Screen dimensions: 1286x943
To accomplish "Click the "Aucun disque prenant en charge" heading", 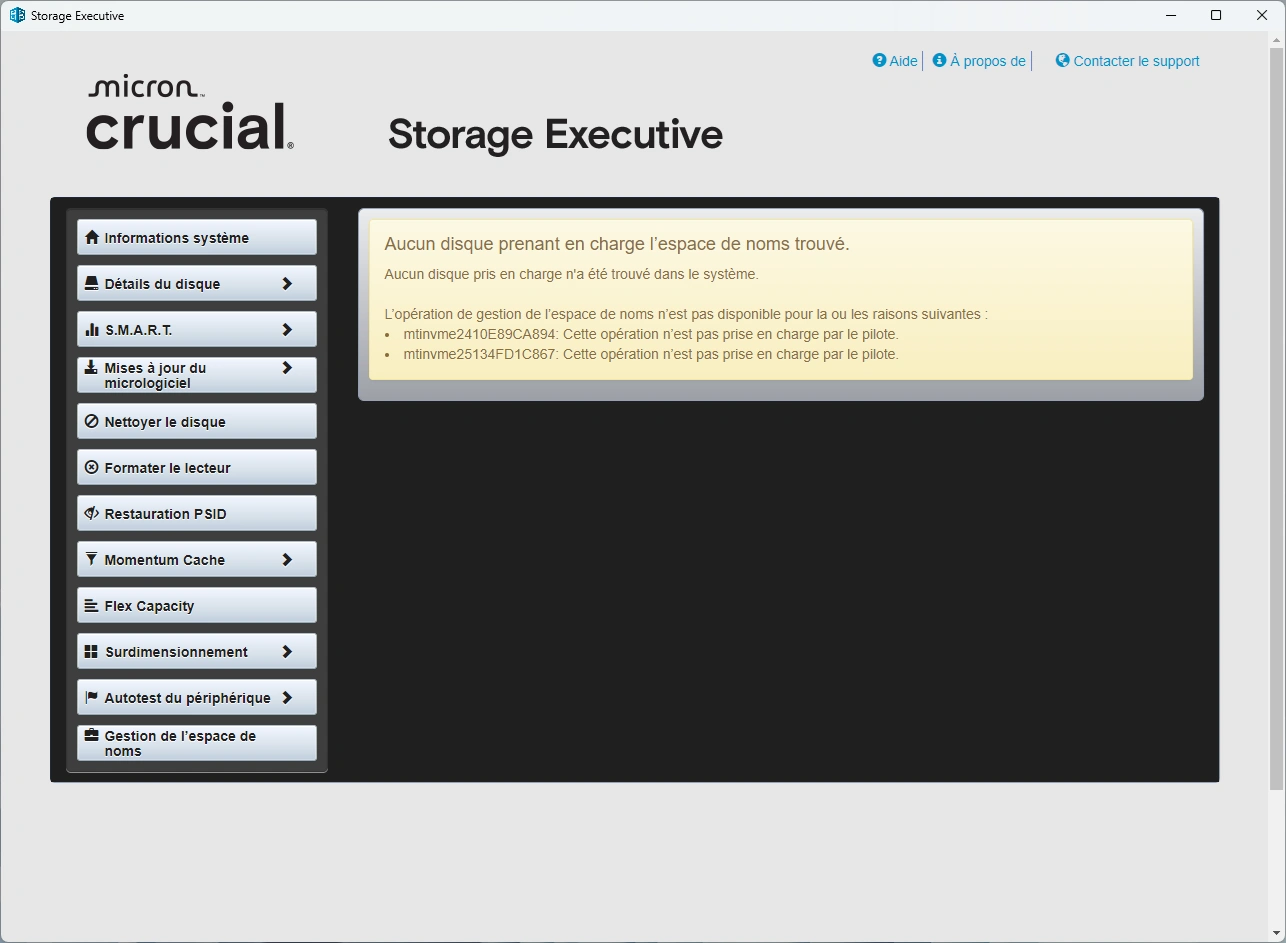I will 617,244.
